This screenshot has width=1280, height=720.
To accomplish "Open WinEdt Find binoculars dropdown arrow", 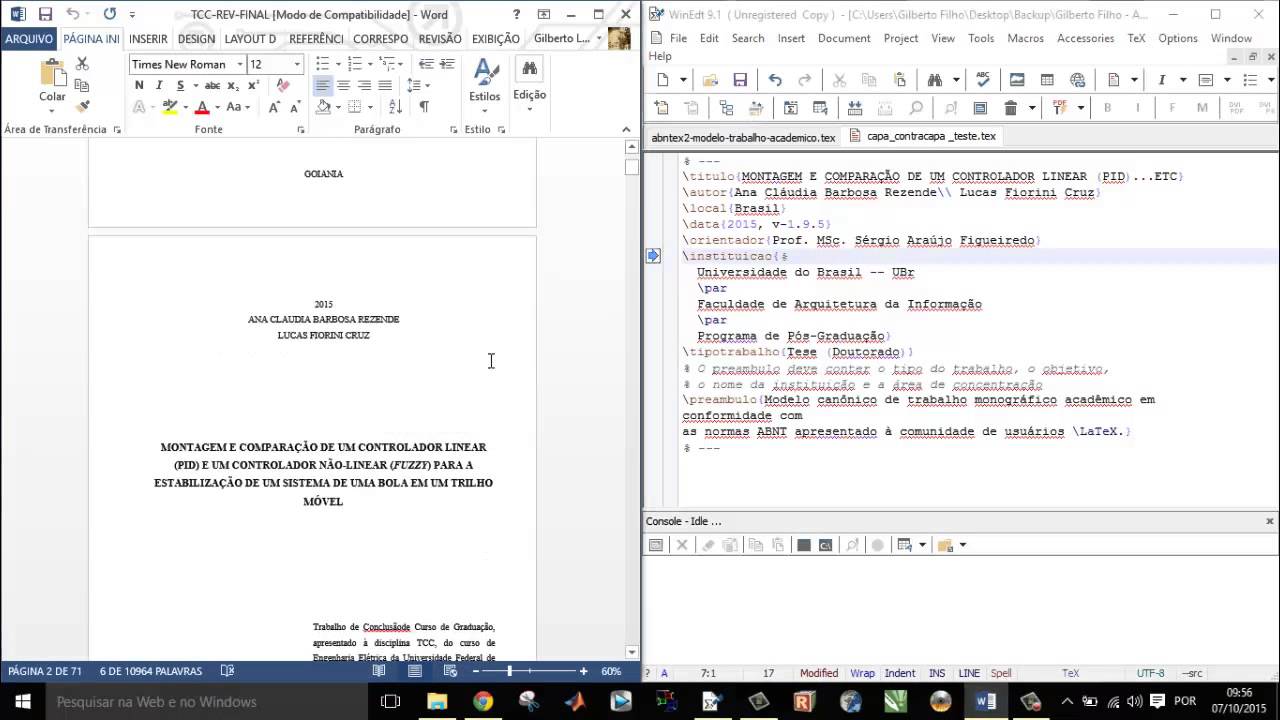I will click(x=955, y=80).
